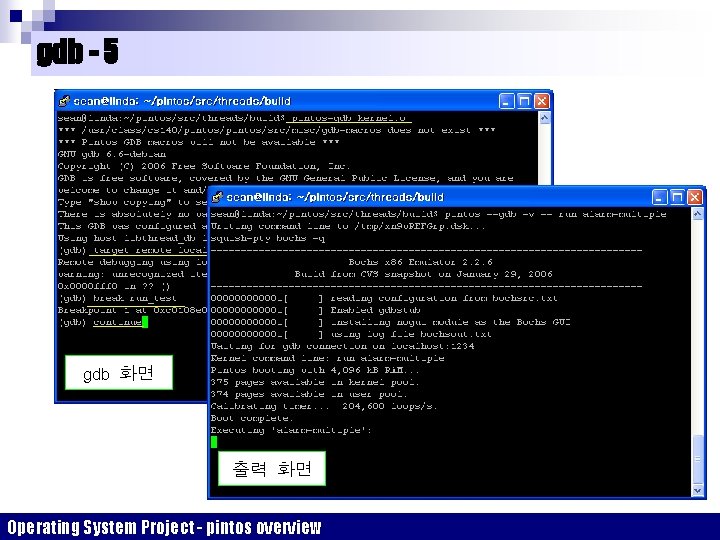Image resolution: width=720 pixels, height=540 pixels.
Task: Close the gdb terminal window
Action: 541,101
